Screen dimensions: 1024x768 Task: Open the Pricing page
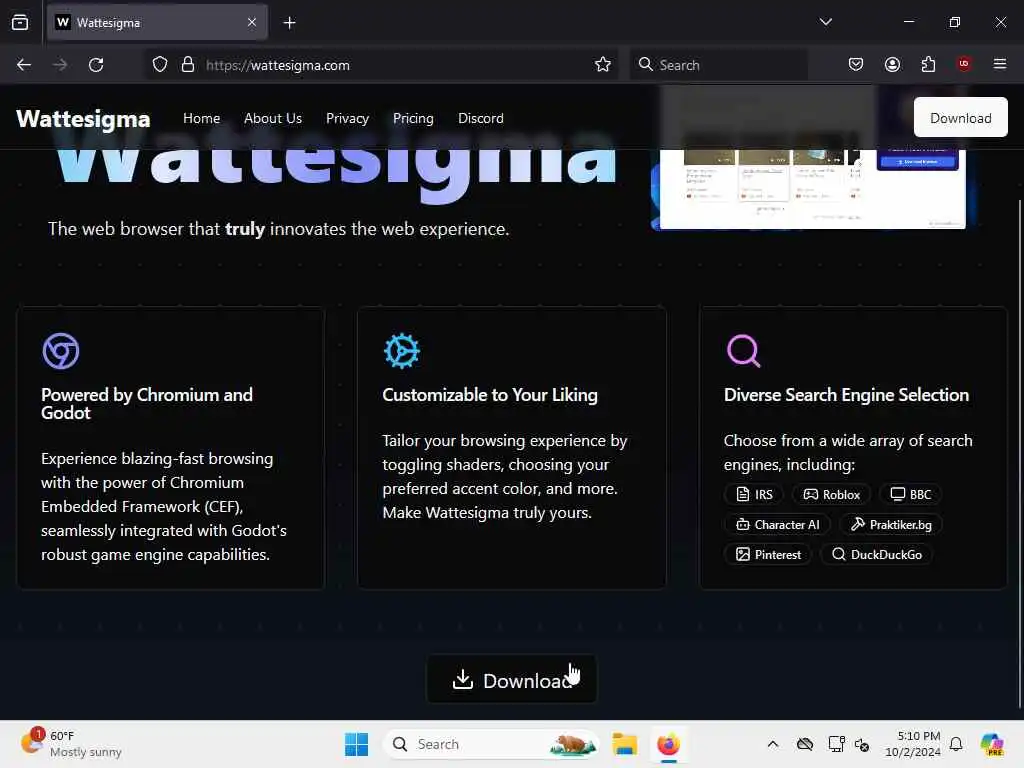(413, 118)
